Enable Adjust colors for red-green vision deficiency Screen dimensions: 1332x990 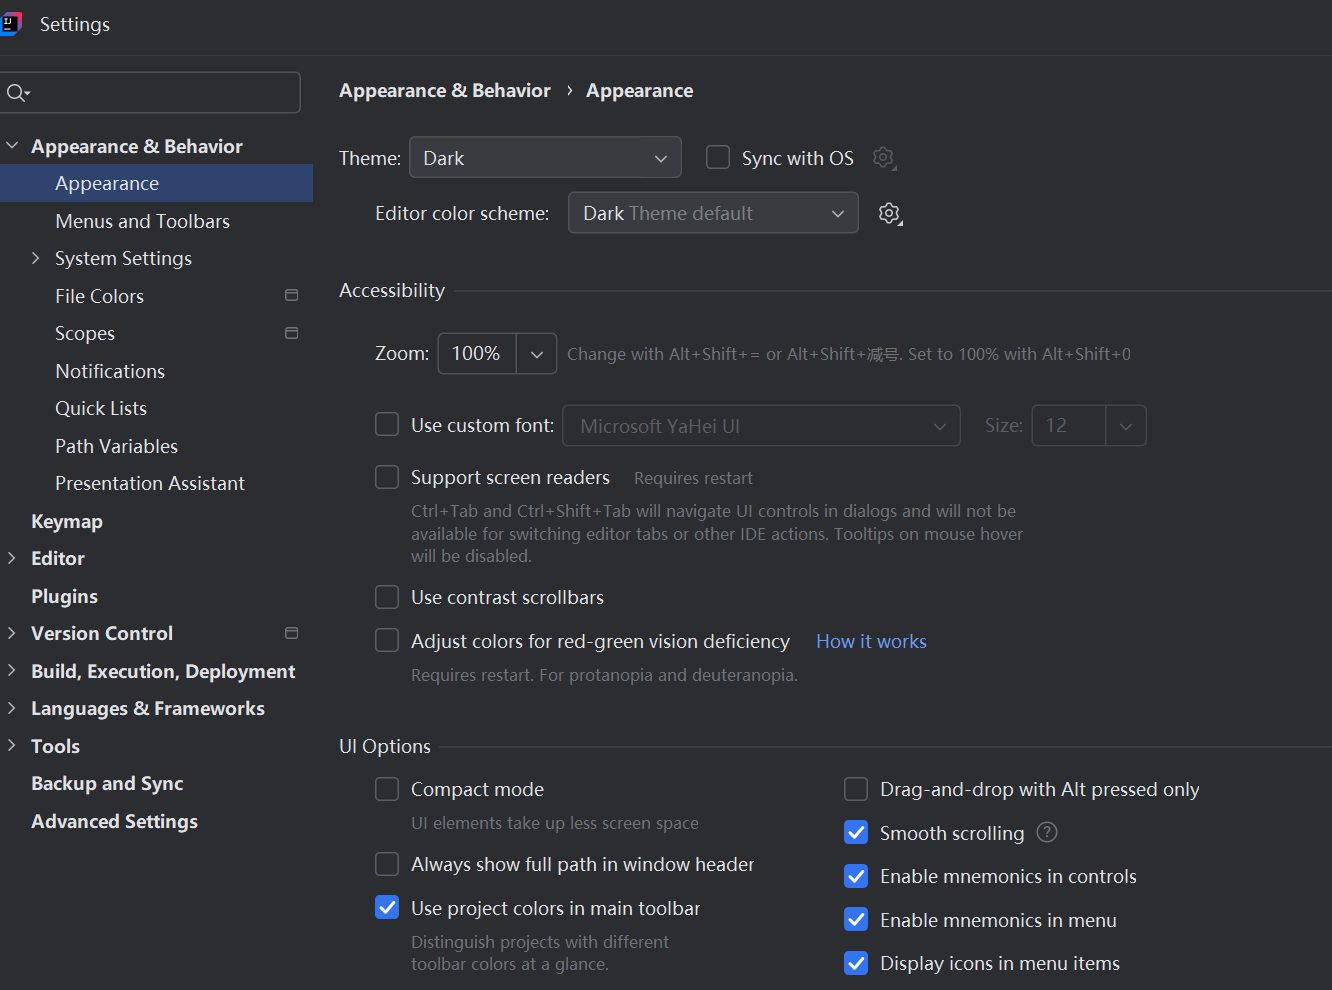[387, 640]
